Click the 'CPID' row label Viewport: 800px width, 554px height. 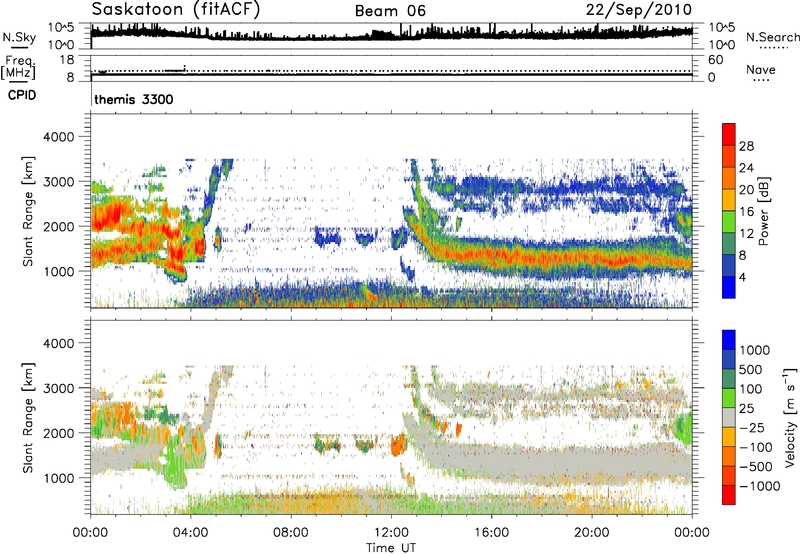pos(22,95)
